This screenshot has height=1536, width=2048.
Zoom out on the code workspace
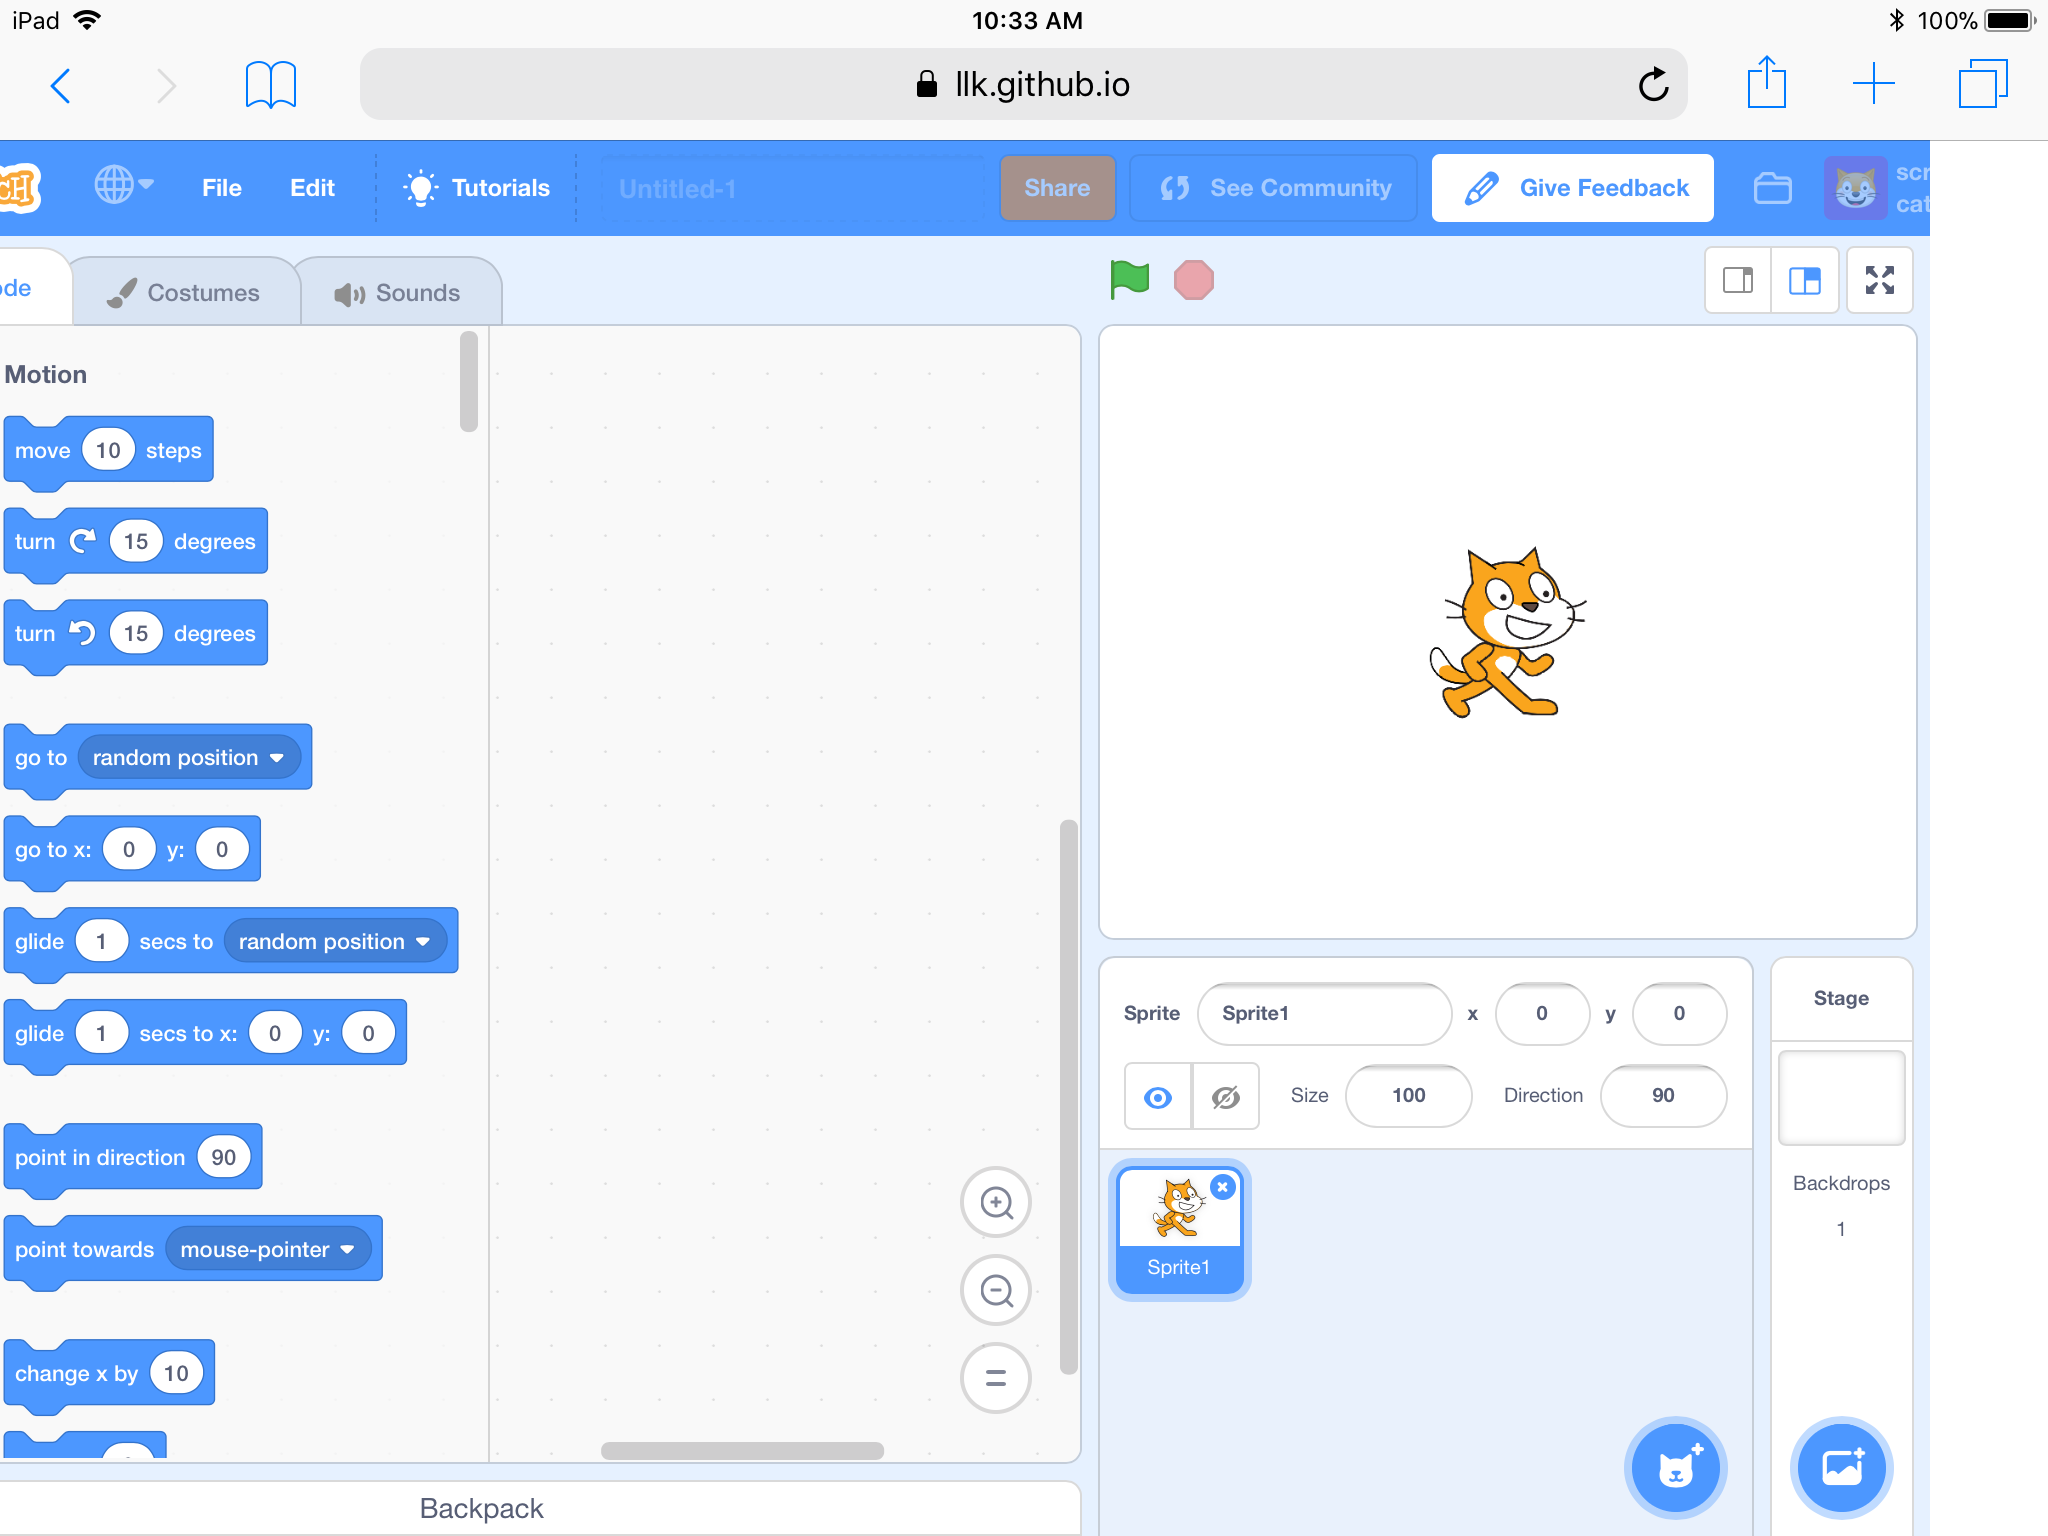point(996,1290)
